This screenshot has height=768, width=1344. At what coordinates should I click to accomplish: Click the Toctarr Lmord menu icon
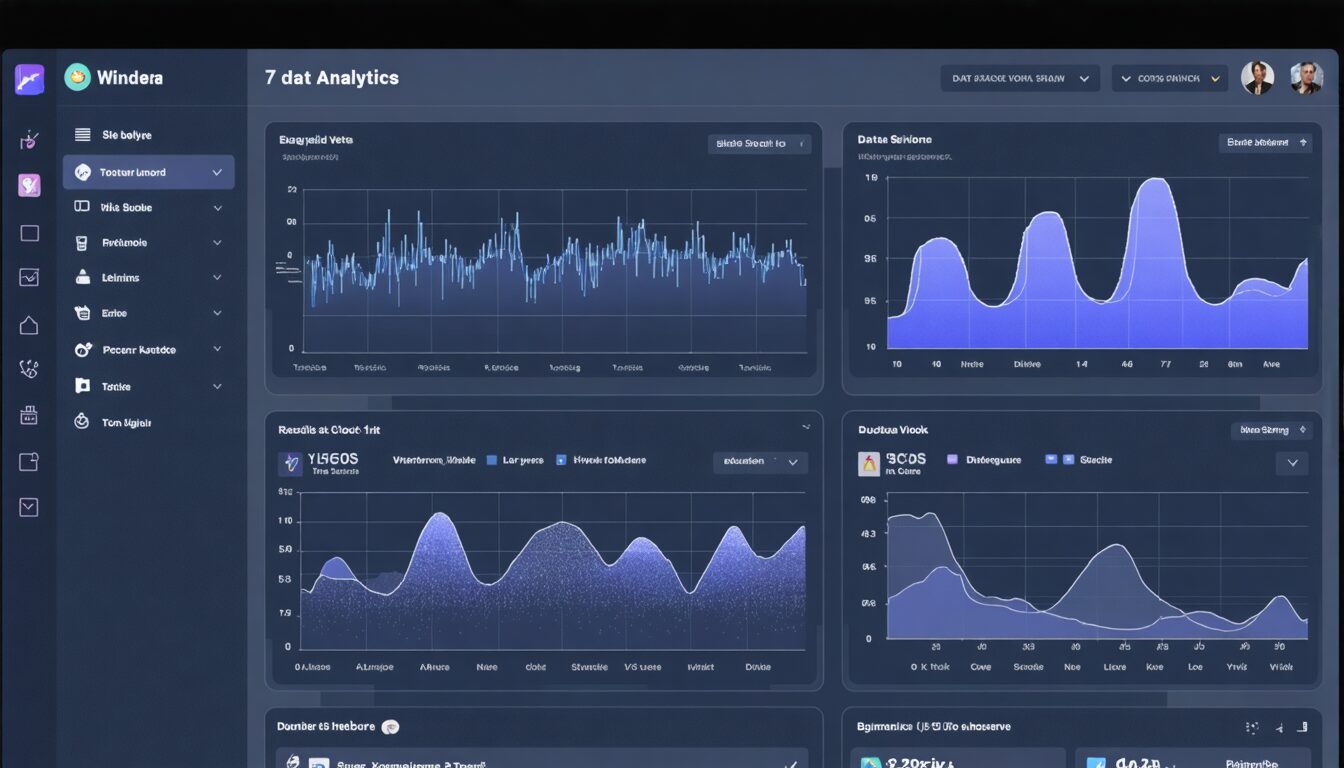pos(83,172)
